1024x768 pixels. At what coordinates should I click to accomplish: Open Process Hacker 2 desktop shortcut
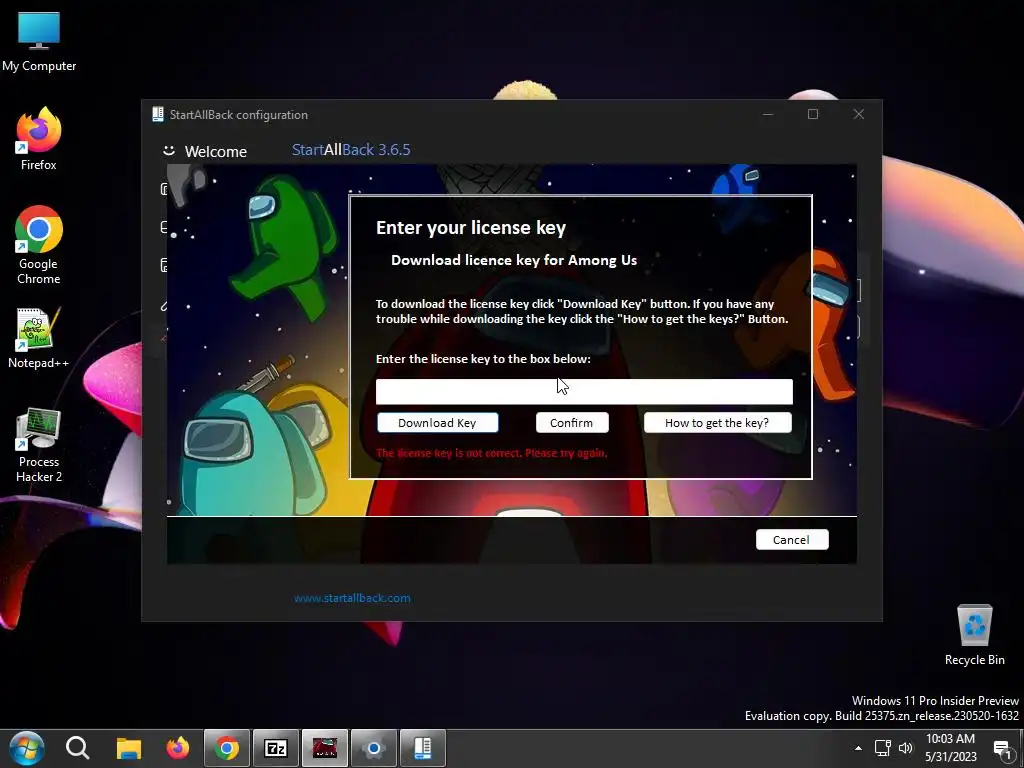(x=39, y=445)
